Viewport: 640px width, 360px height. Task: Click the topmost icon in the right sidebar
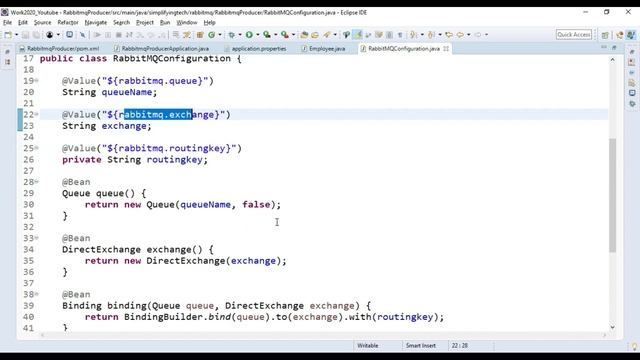pyautogui.click(x=632, y=52)
